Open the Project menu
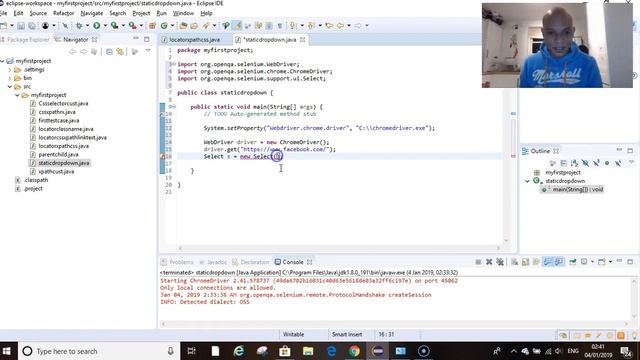Screen dimensions: 640x360 (141, 13)
